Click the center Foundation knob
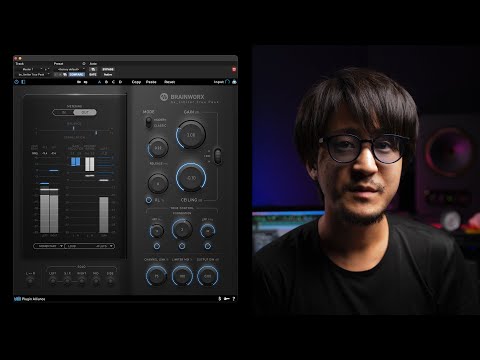Viewport: 480px width, 360px height. point(182,230)
